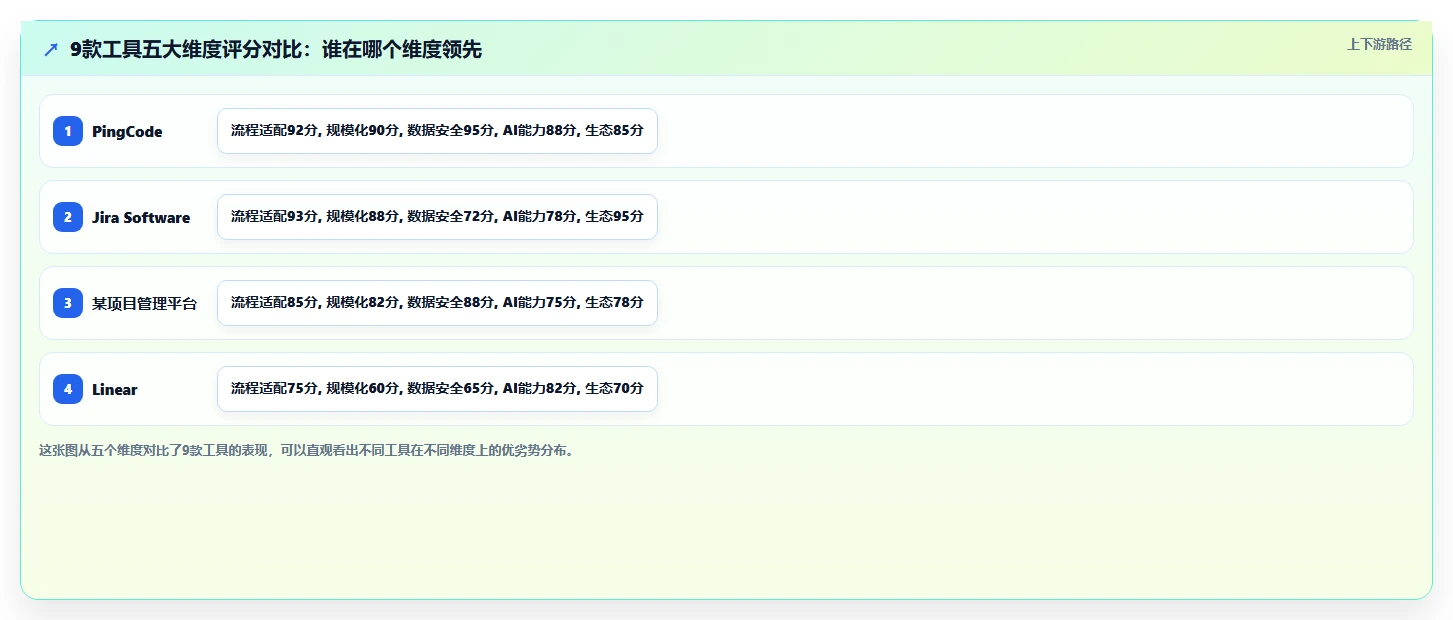
Task: Click the number 1 badge for PingCode
Action: coord(68,131)
